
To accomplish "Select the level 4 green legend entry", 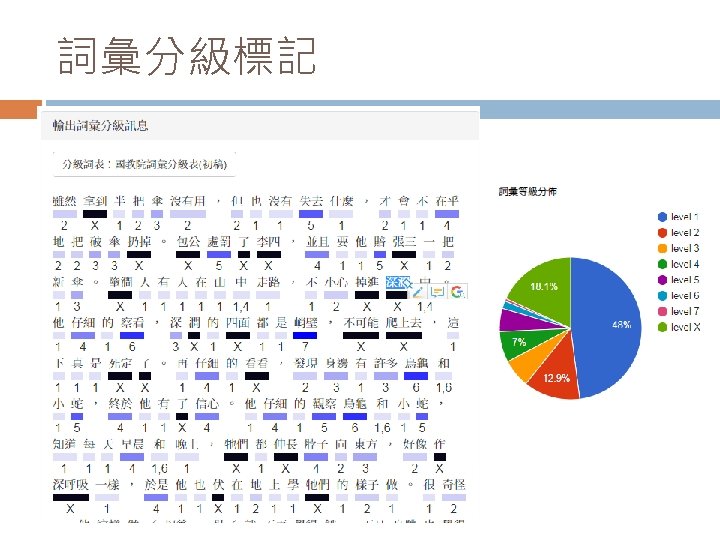I will (x=679, y=264).
